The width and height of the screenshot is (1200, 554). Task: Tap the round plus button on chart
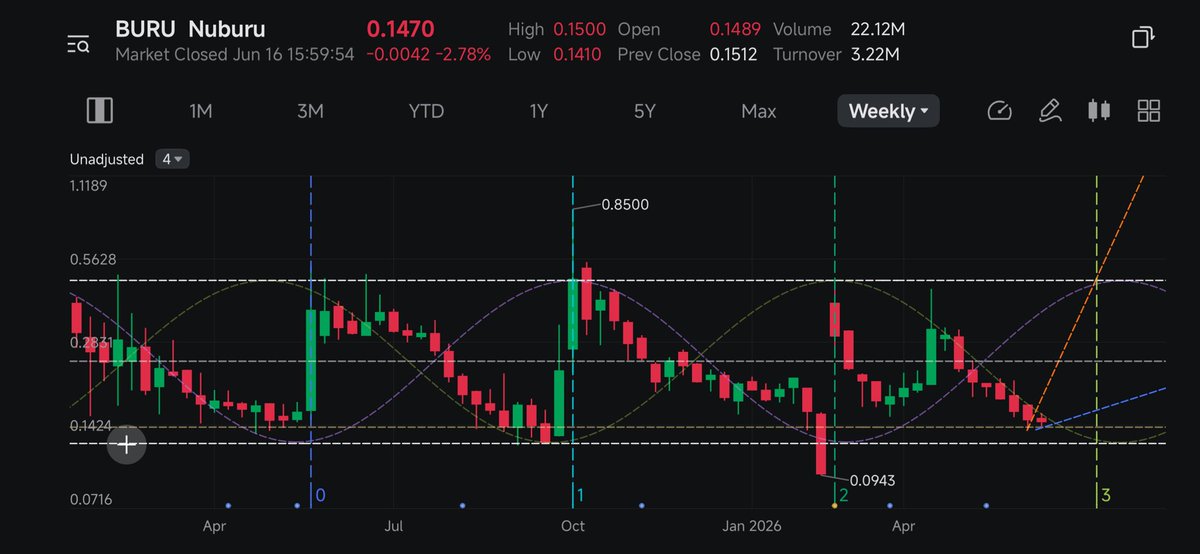click(x=127, y=445)
